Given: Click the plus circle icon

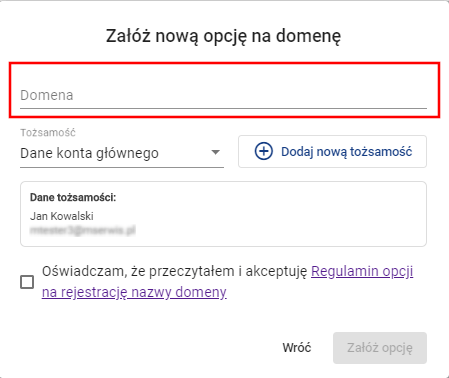Looking at the screenshot, I should [x=264, y=151].
